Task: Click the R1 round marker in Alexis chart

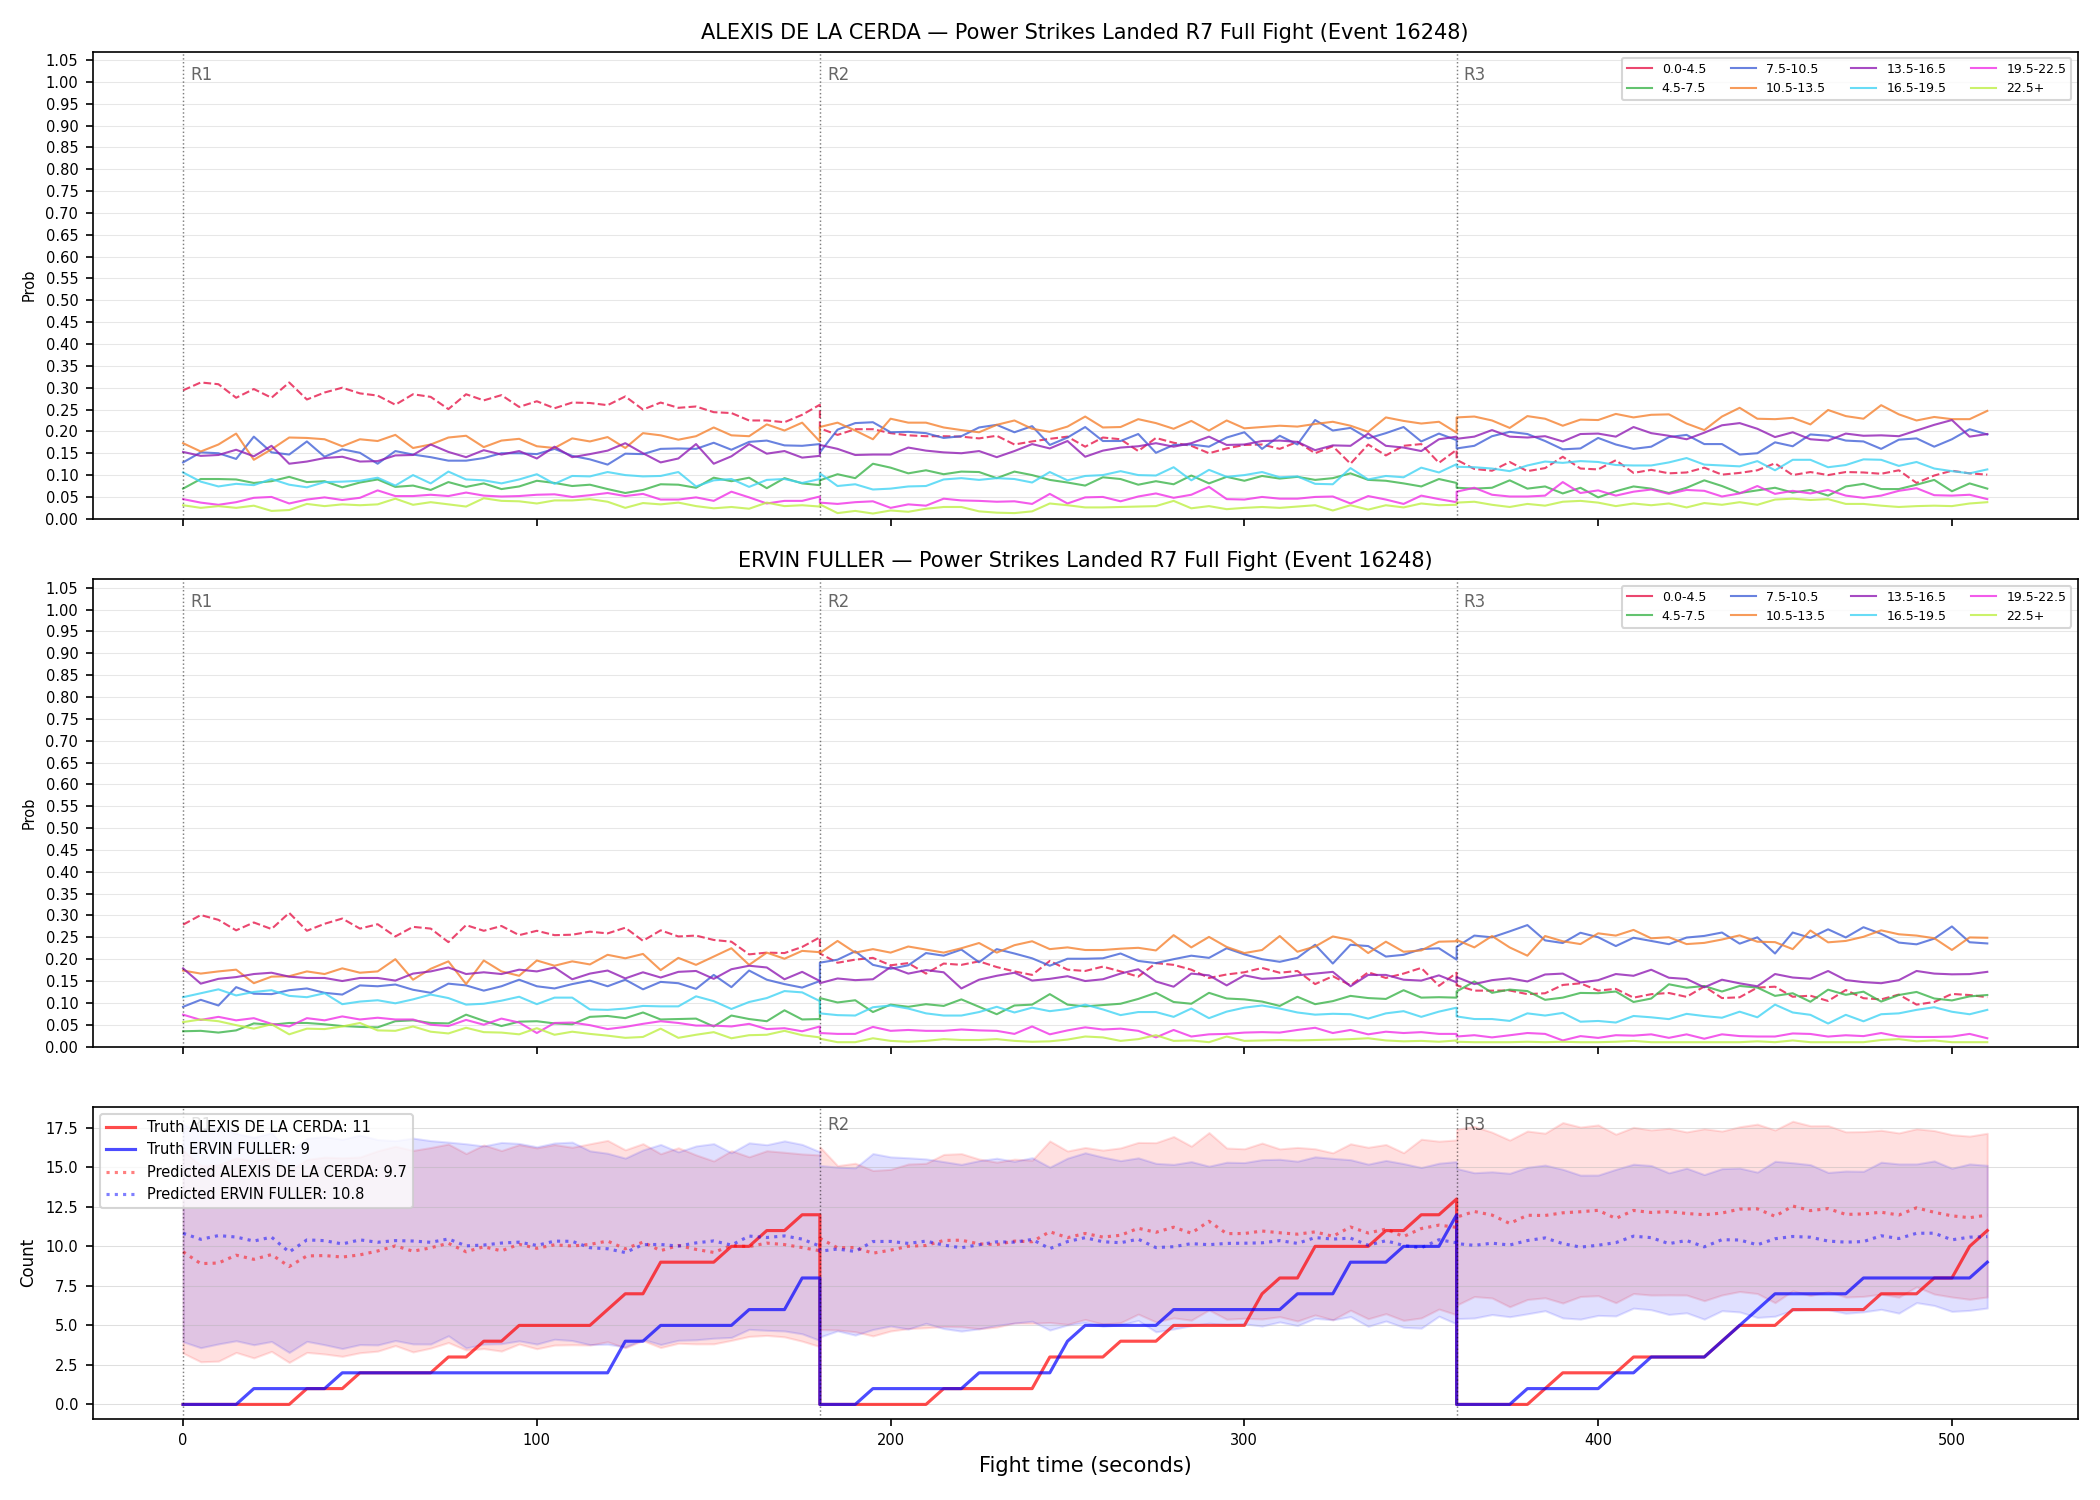Action: pos(201,74)
